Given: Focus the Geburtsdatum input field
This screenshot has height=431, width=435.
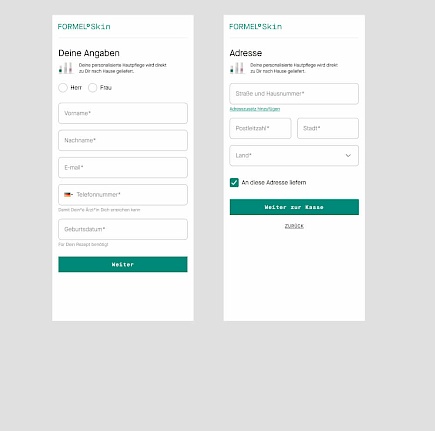Looking at the screenshot, I should (x=123, y=229).
